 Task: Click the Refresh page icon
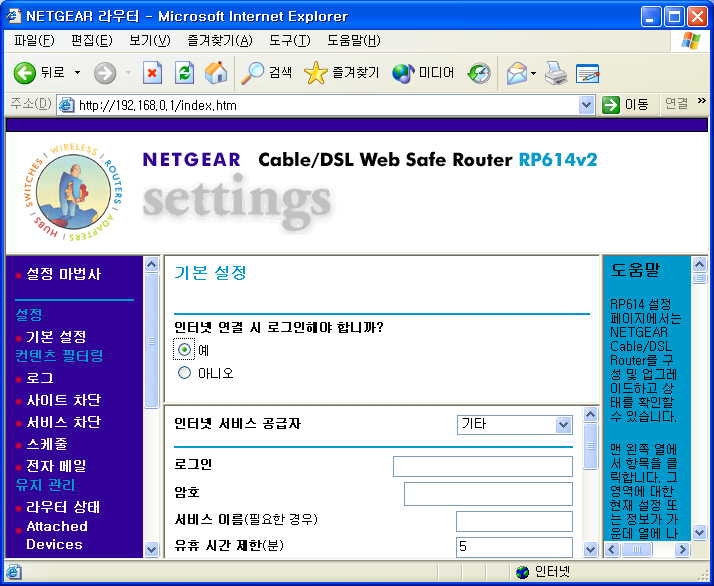(x=184, y=73)
